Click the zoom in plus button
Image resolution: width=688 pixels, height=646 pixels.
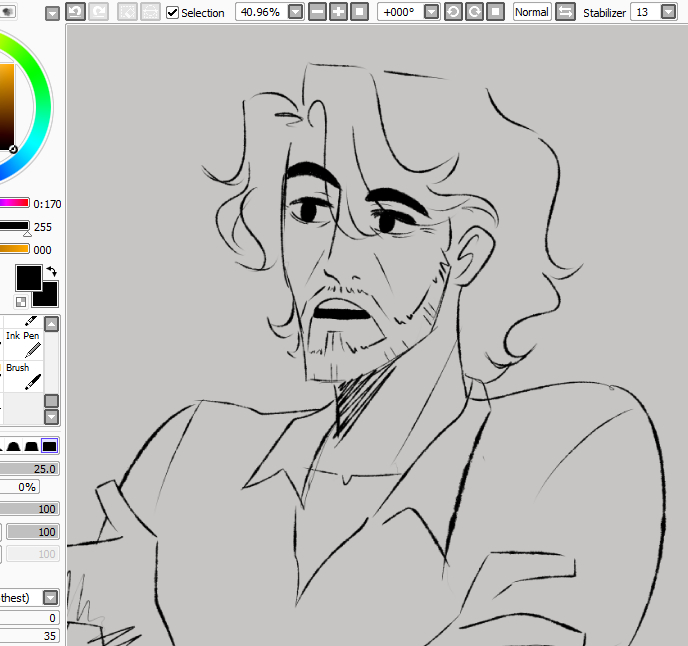coord(338,12)
